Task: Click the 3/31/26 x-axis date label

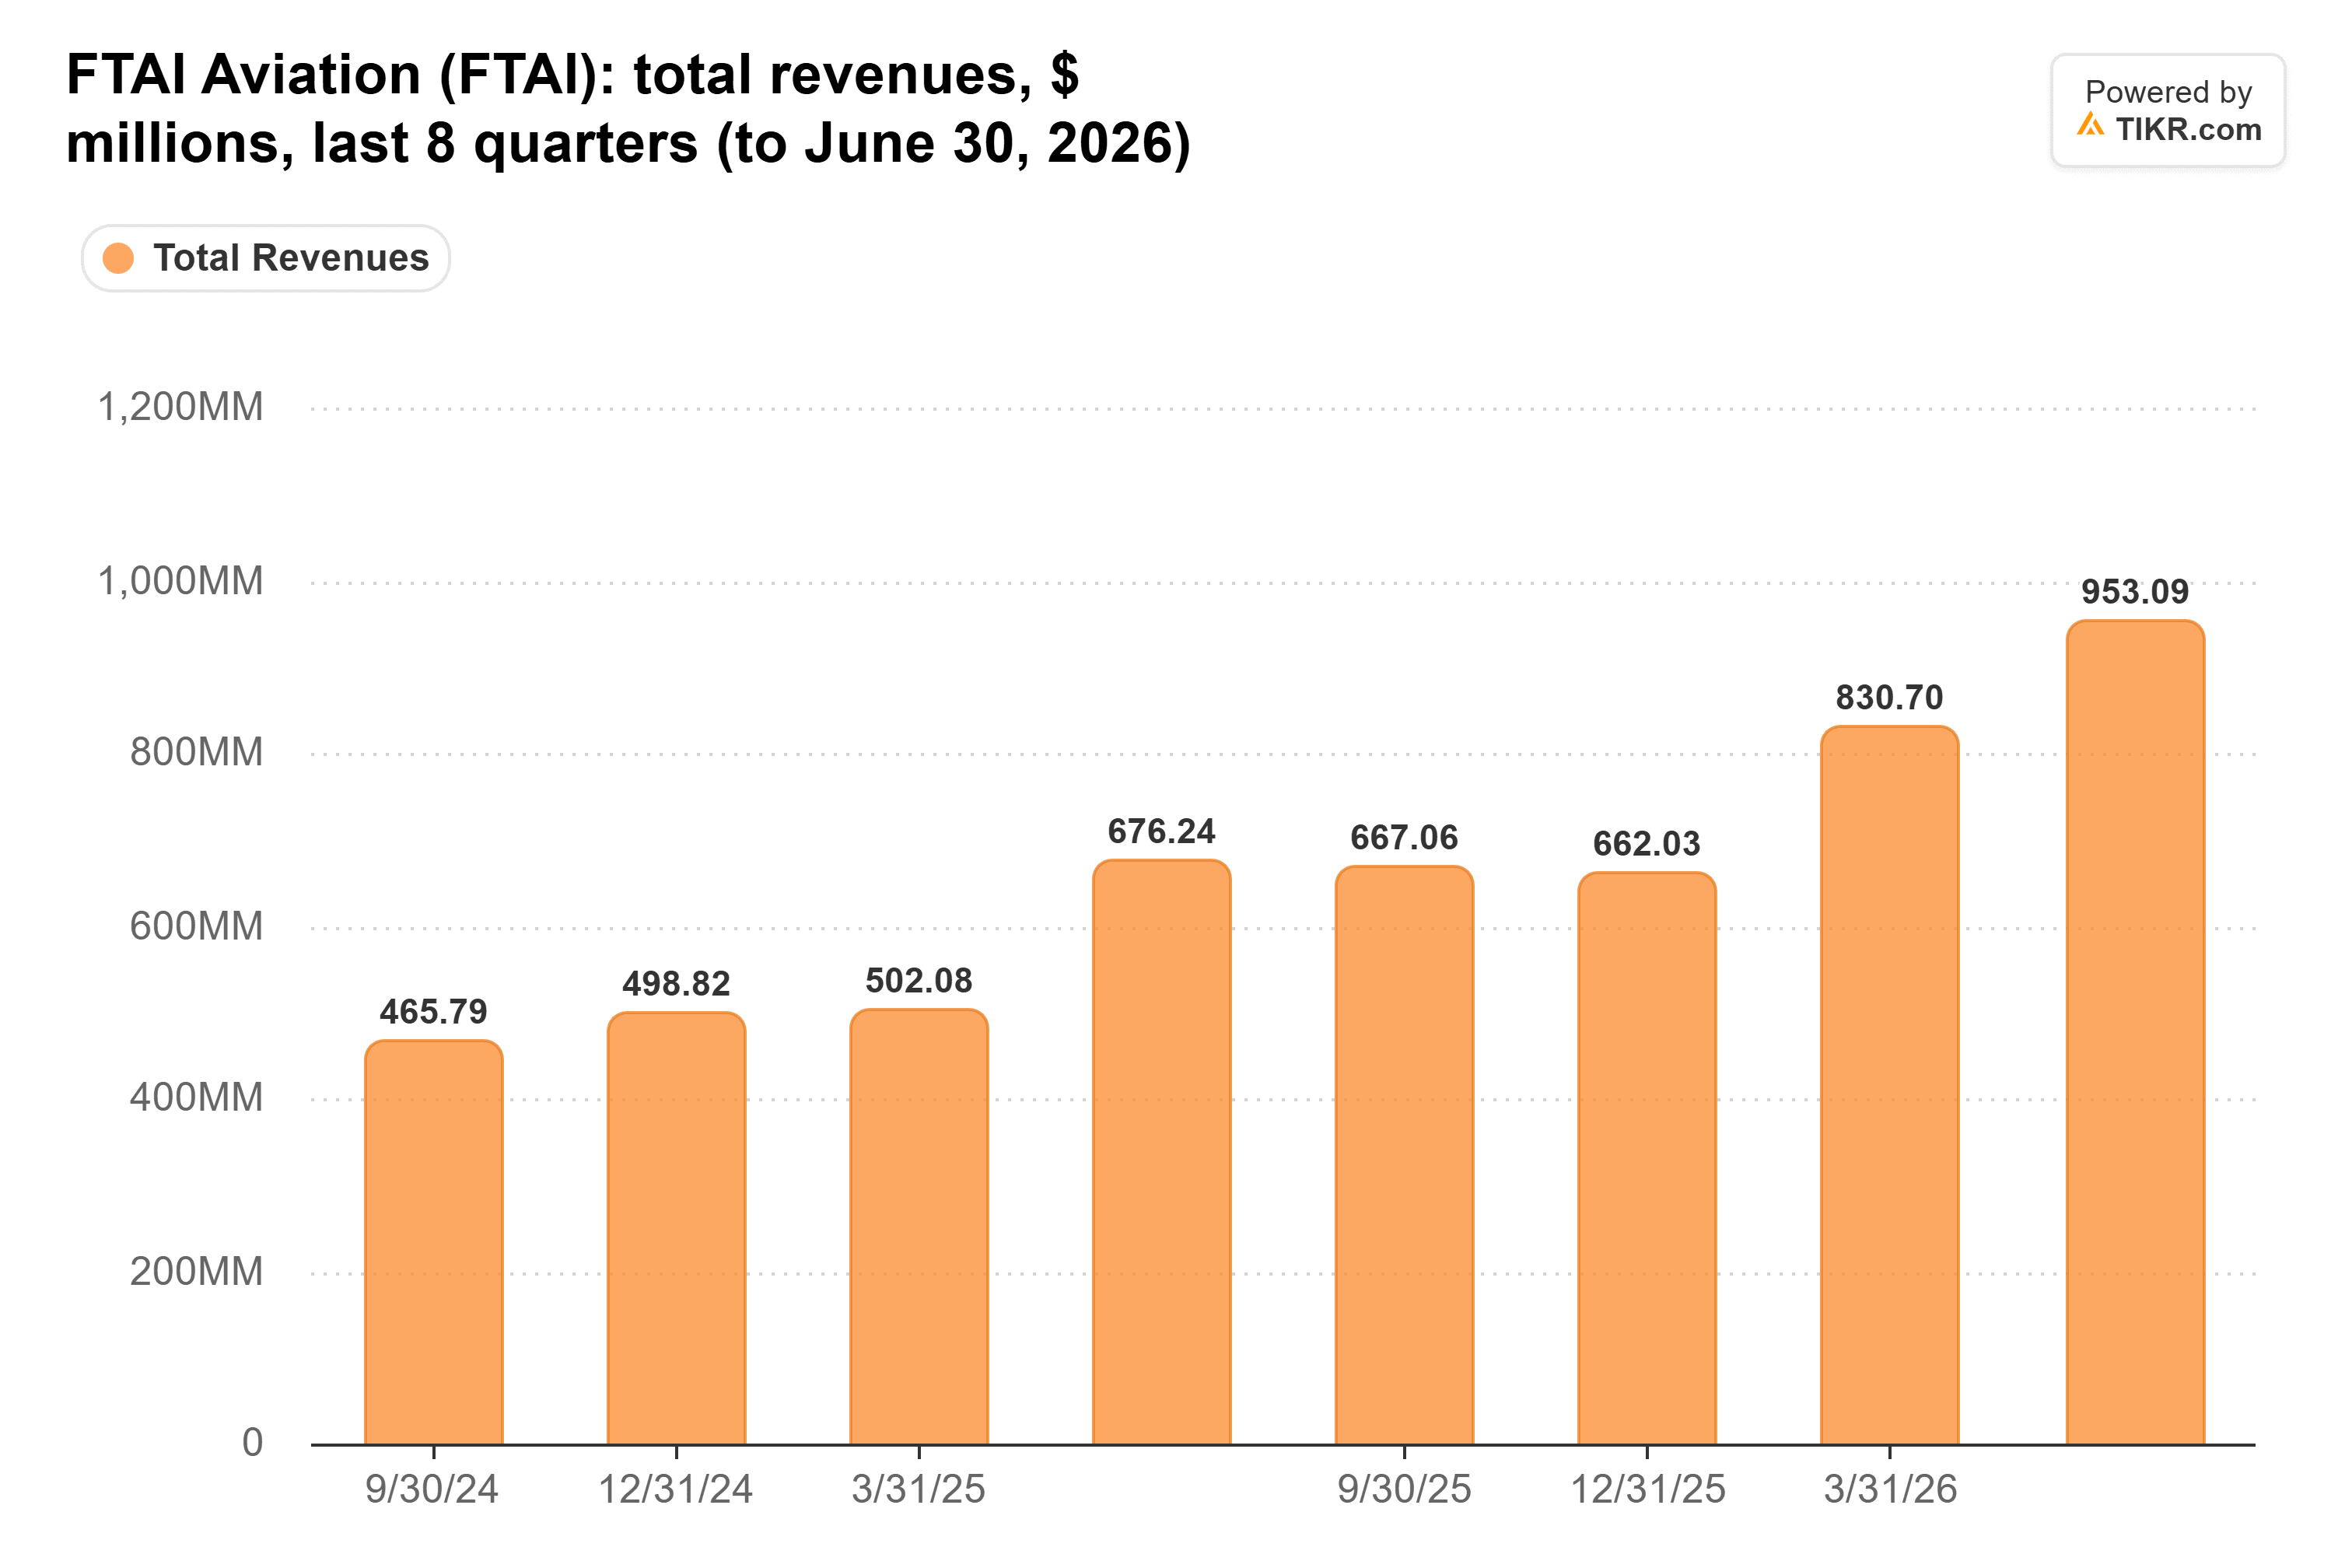Action: click(1891, 1490)
